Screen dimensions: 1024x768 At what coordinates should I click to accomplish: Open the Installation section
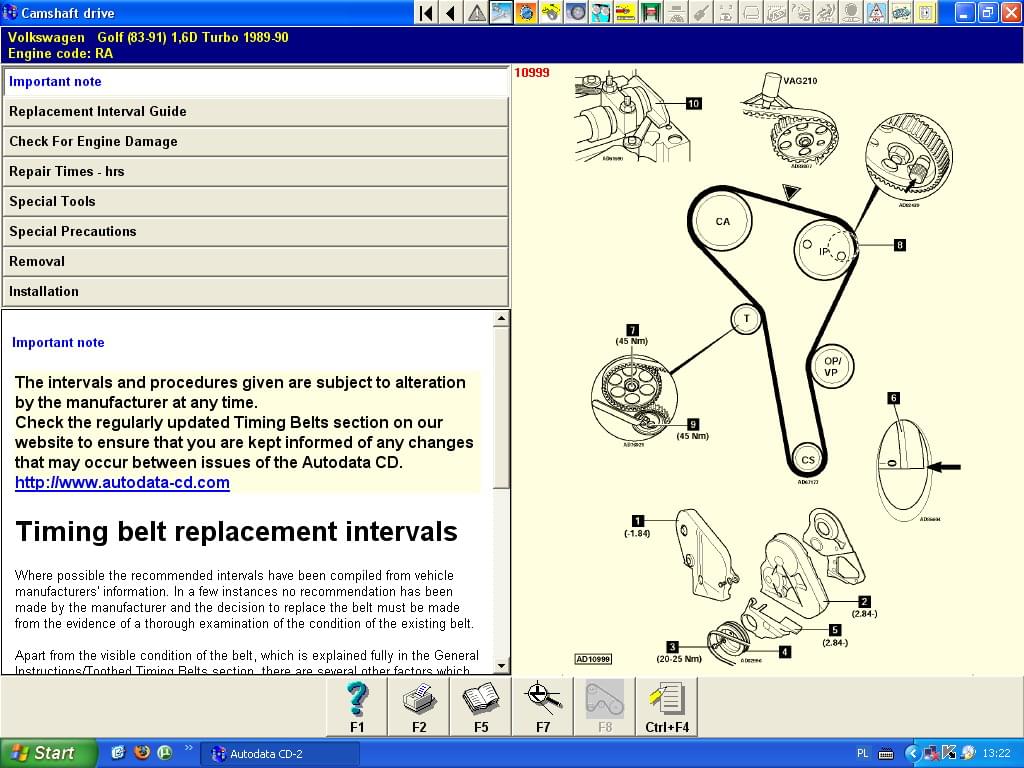click(x=255, y=292)
